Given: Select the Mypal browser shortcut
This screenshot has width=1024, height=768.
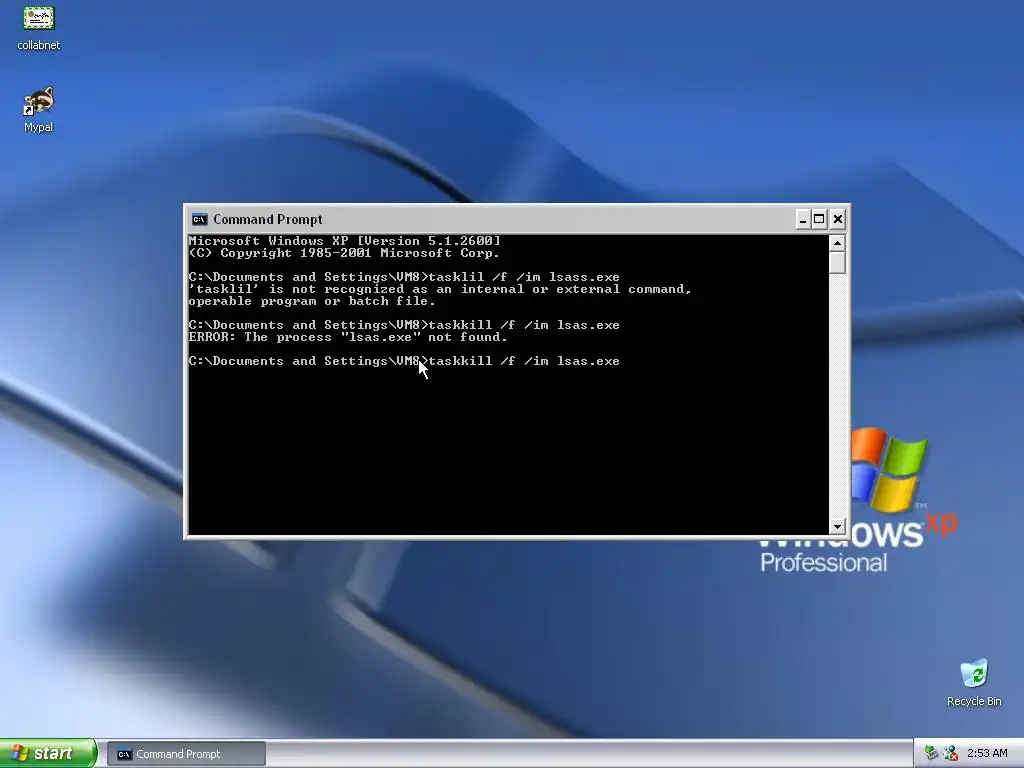Looking at the screenshot, I should point(39,110).
